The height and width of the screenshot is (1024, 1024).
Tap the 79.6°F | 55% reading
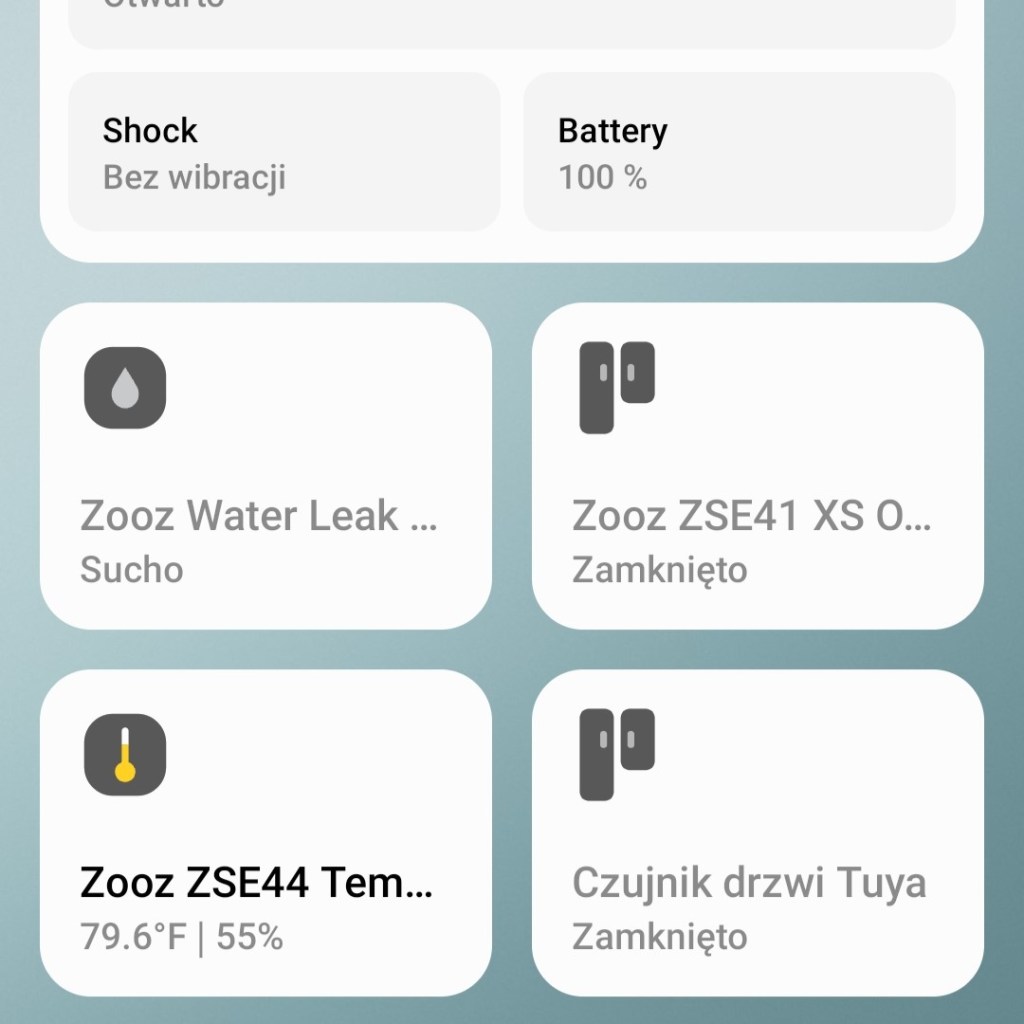181,937
